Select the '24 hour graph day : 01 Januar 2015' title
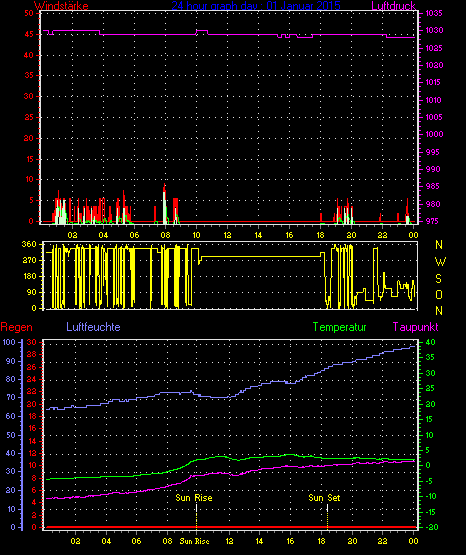 click(x=256, y=6)
